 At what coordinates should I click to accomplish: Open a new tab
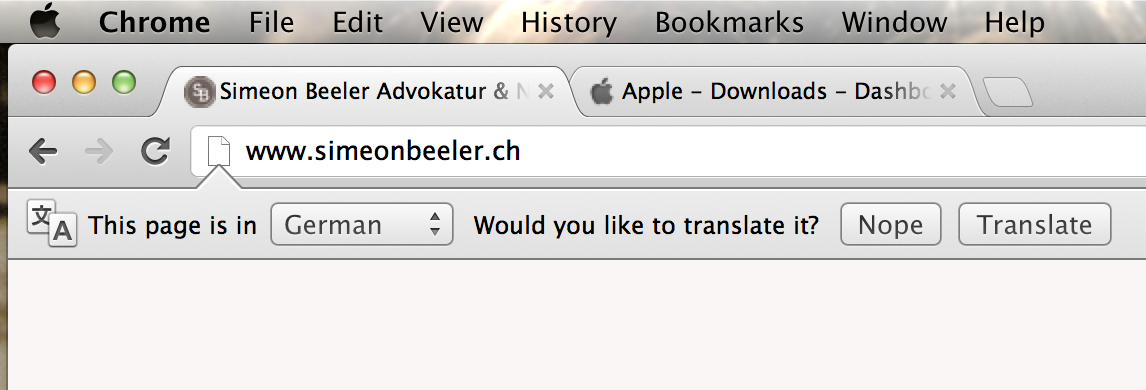tap(1008, 93)
